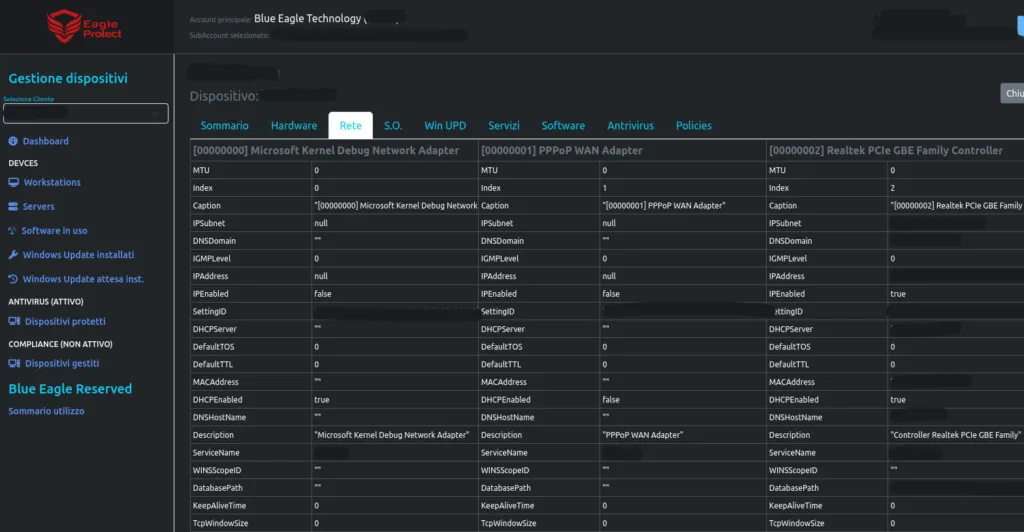This screenshot has height=532, width=1024.
Task: Click the ANTIVIRUS (ATTIVO) section label
Action: coord(46,302)
